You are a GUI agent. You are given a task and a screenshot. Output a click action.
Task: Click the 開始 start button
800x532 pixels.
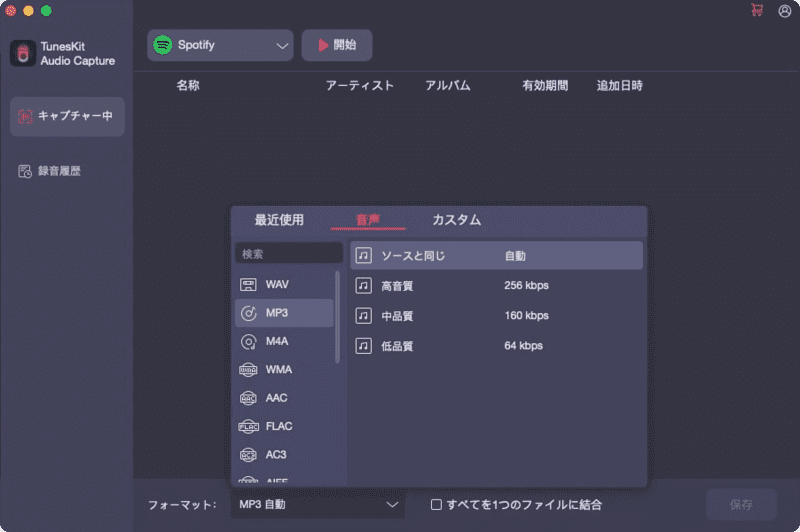pos(337,45)
